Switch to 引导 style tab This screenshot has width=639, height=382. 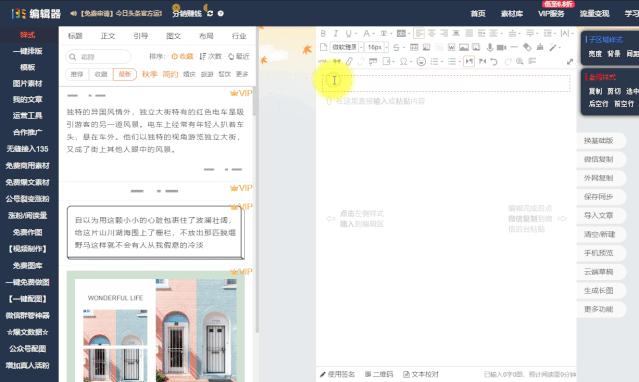141,36
